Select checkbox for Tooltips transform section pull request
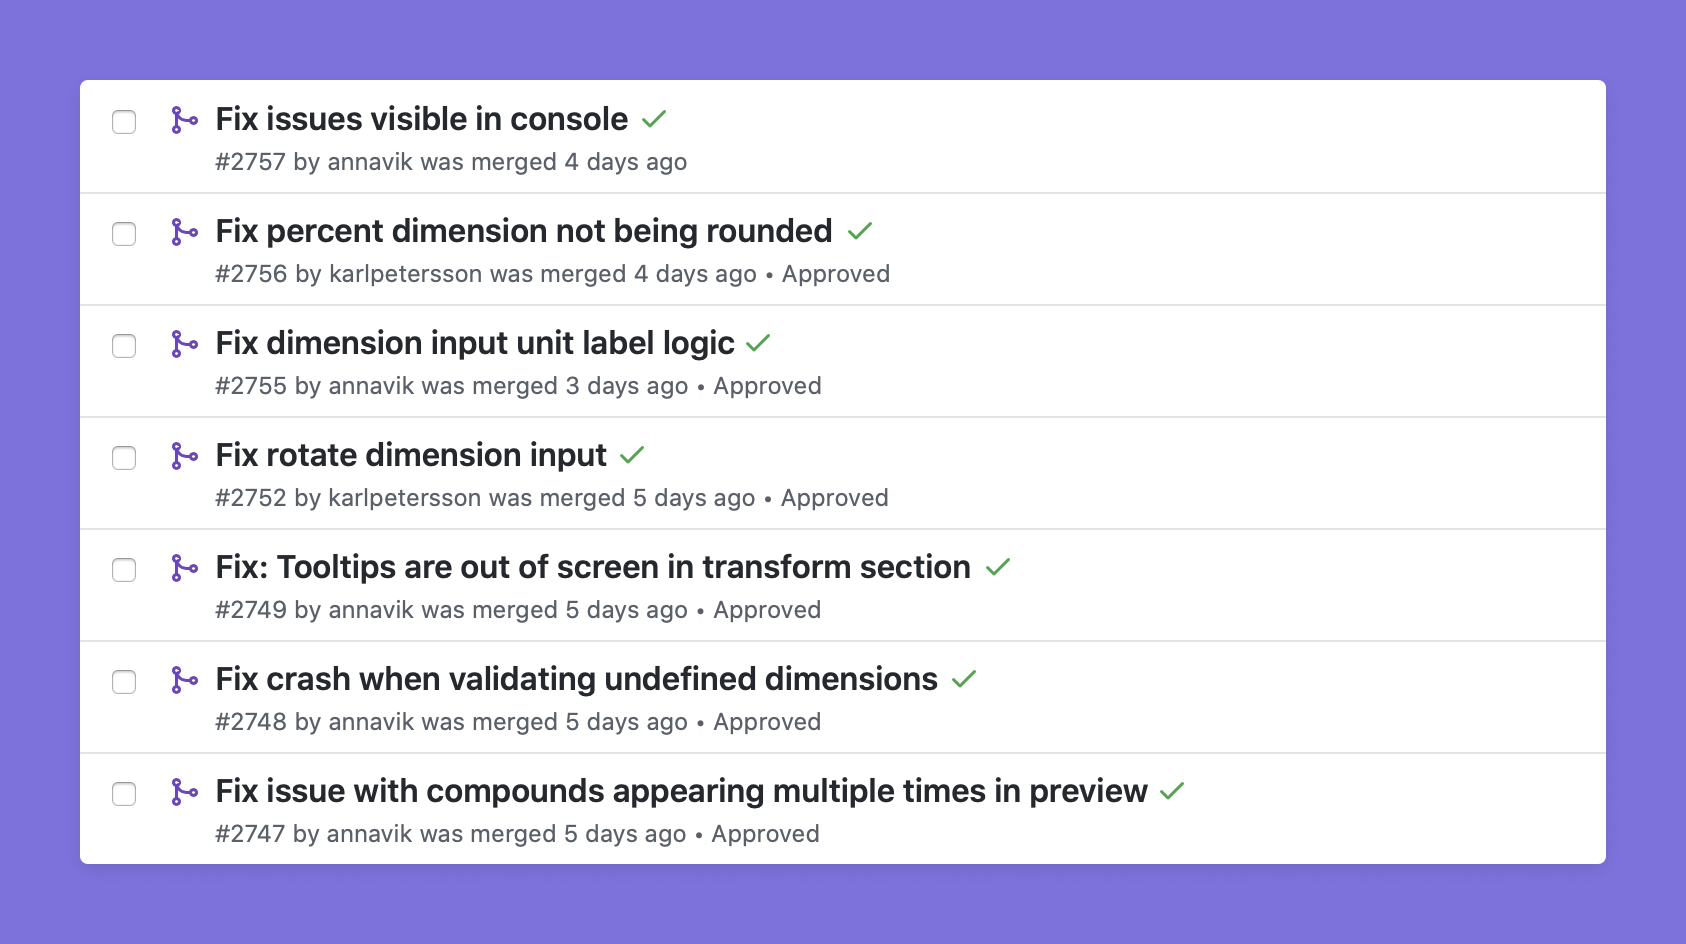This screenshot has height=944, width=1686. 124,570
